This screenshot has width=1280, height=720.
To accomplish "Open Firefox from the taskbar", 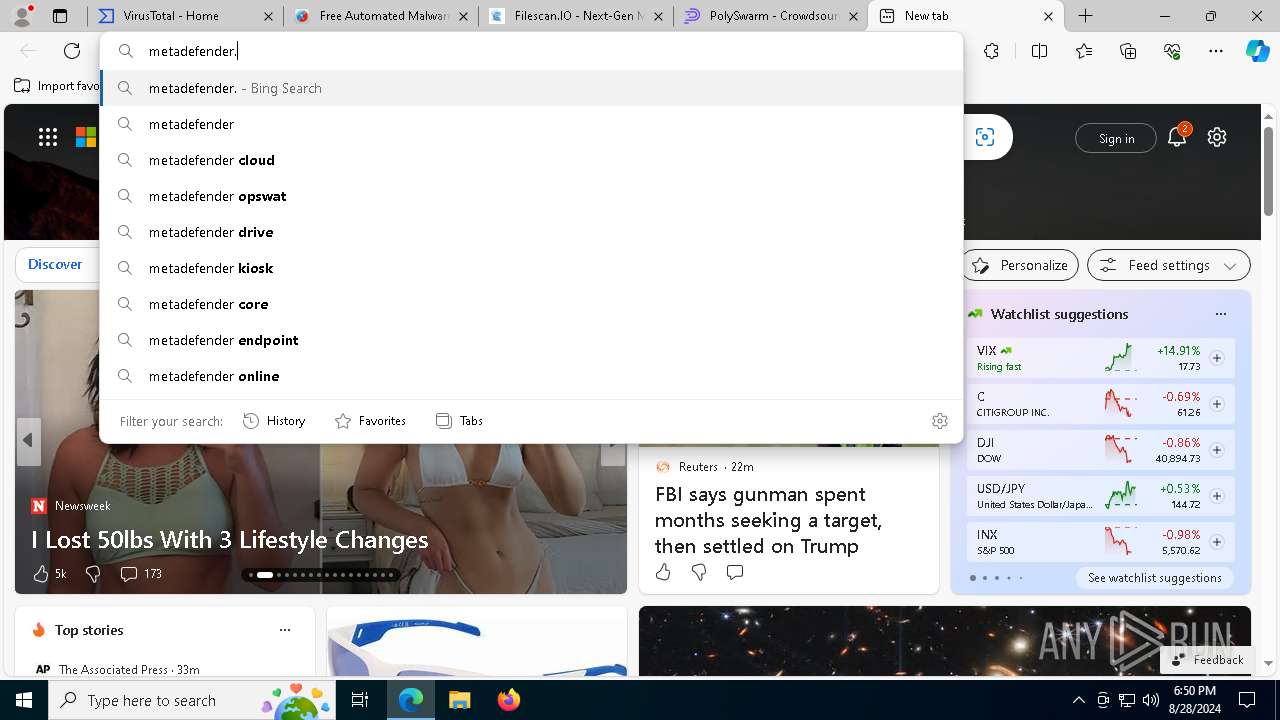I will 508,700.
